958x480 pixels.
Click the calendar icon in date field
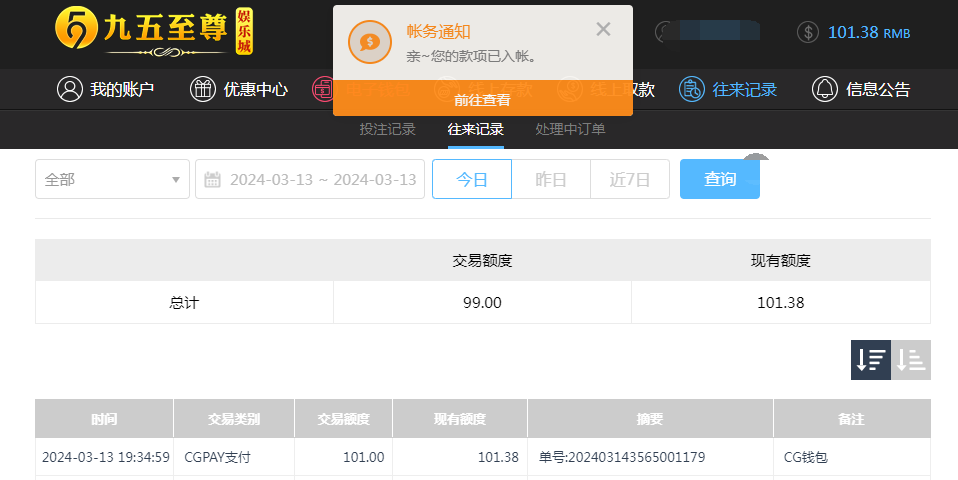[212, 180]
